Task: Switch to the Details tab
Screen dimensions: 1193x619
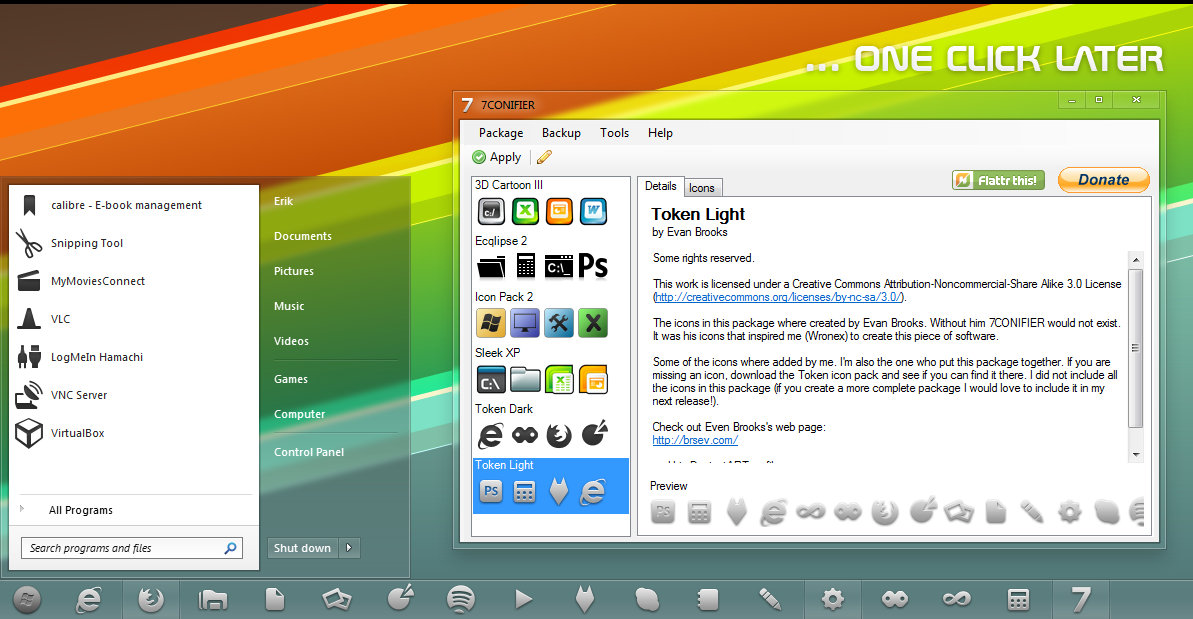Action: tap(660, 186)
